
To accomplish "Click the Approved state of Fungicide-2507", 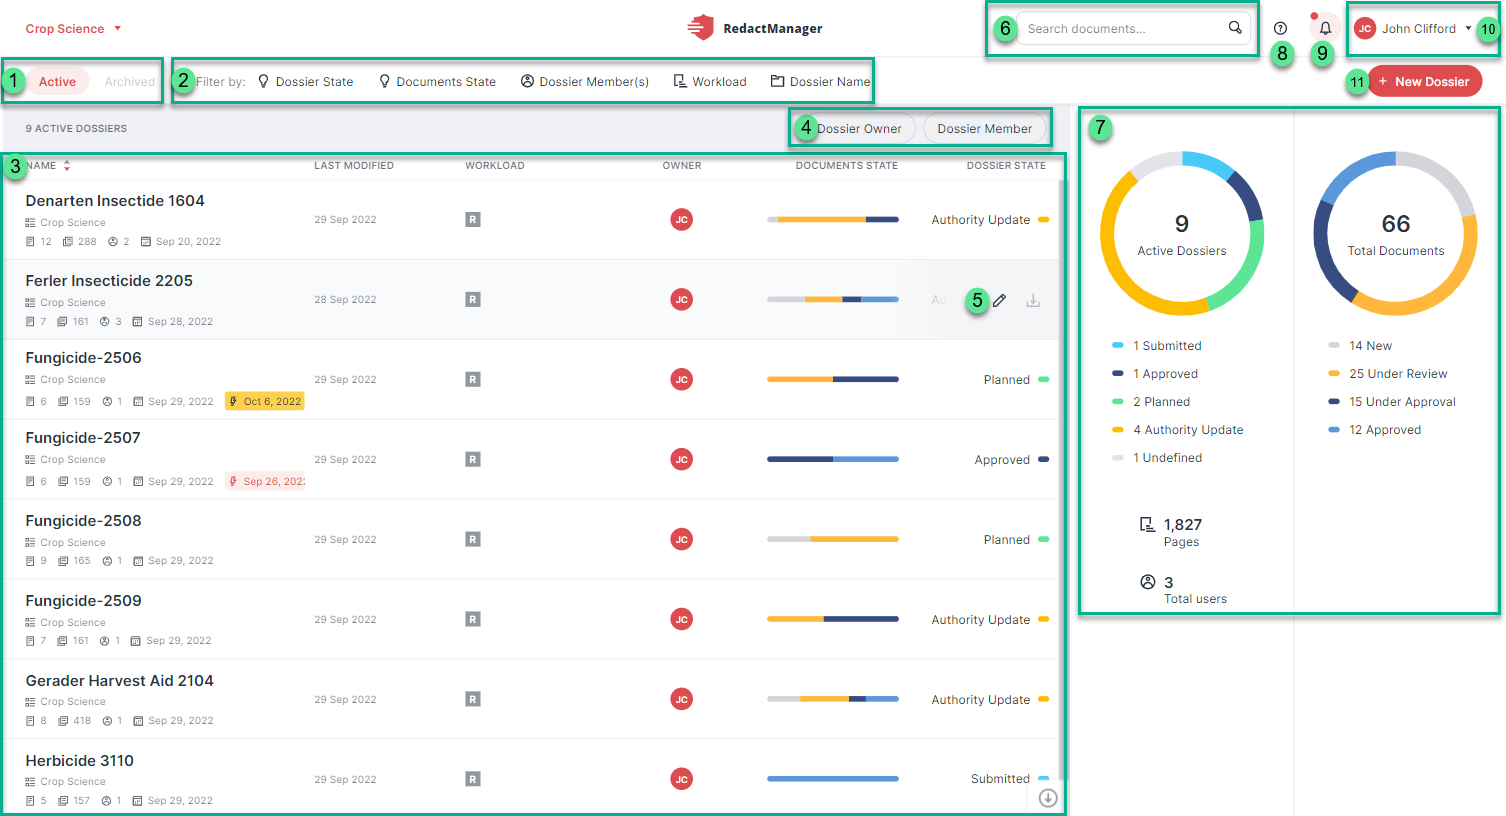I will (1011, 459).
